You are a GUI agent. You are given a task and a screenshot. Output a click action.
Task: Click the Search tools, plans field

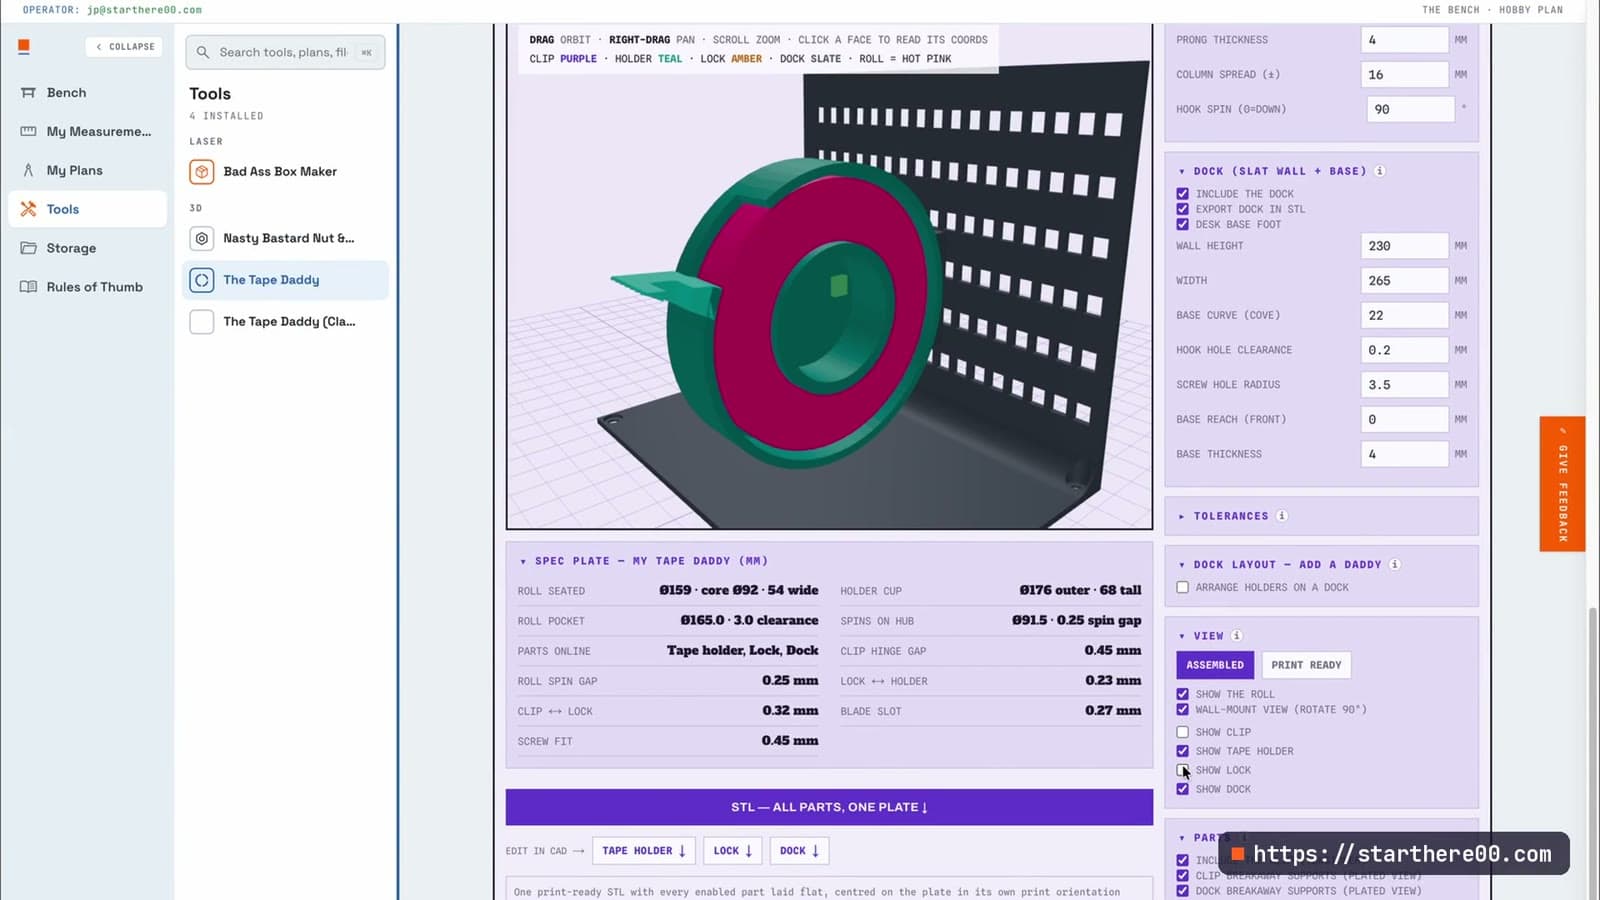pyautogui.click(x=285, y=52)
